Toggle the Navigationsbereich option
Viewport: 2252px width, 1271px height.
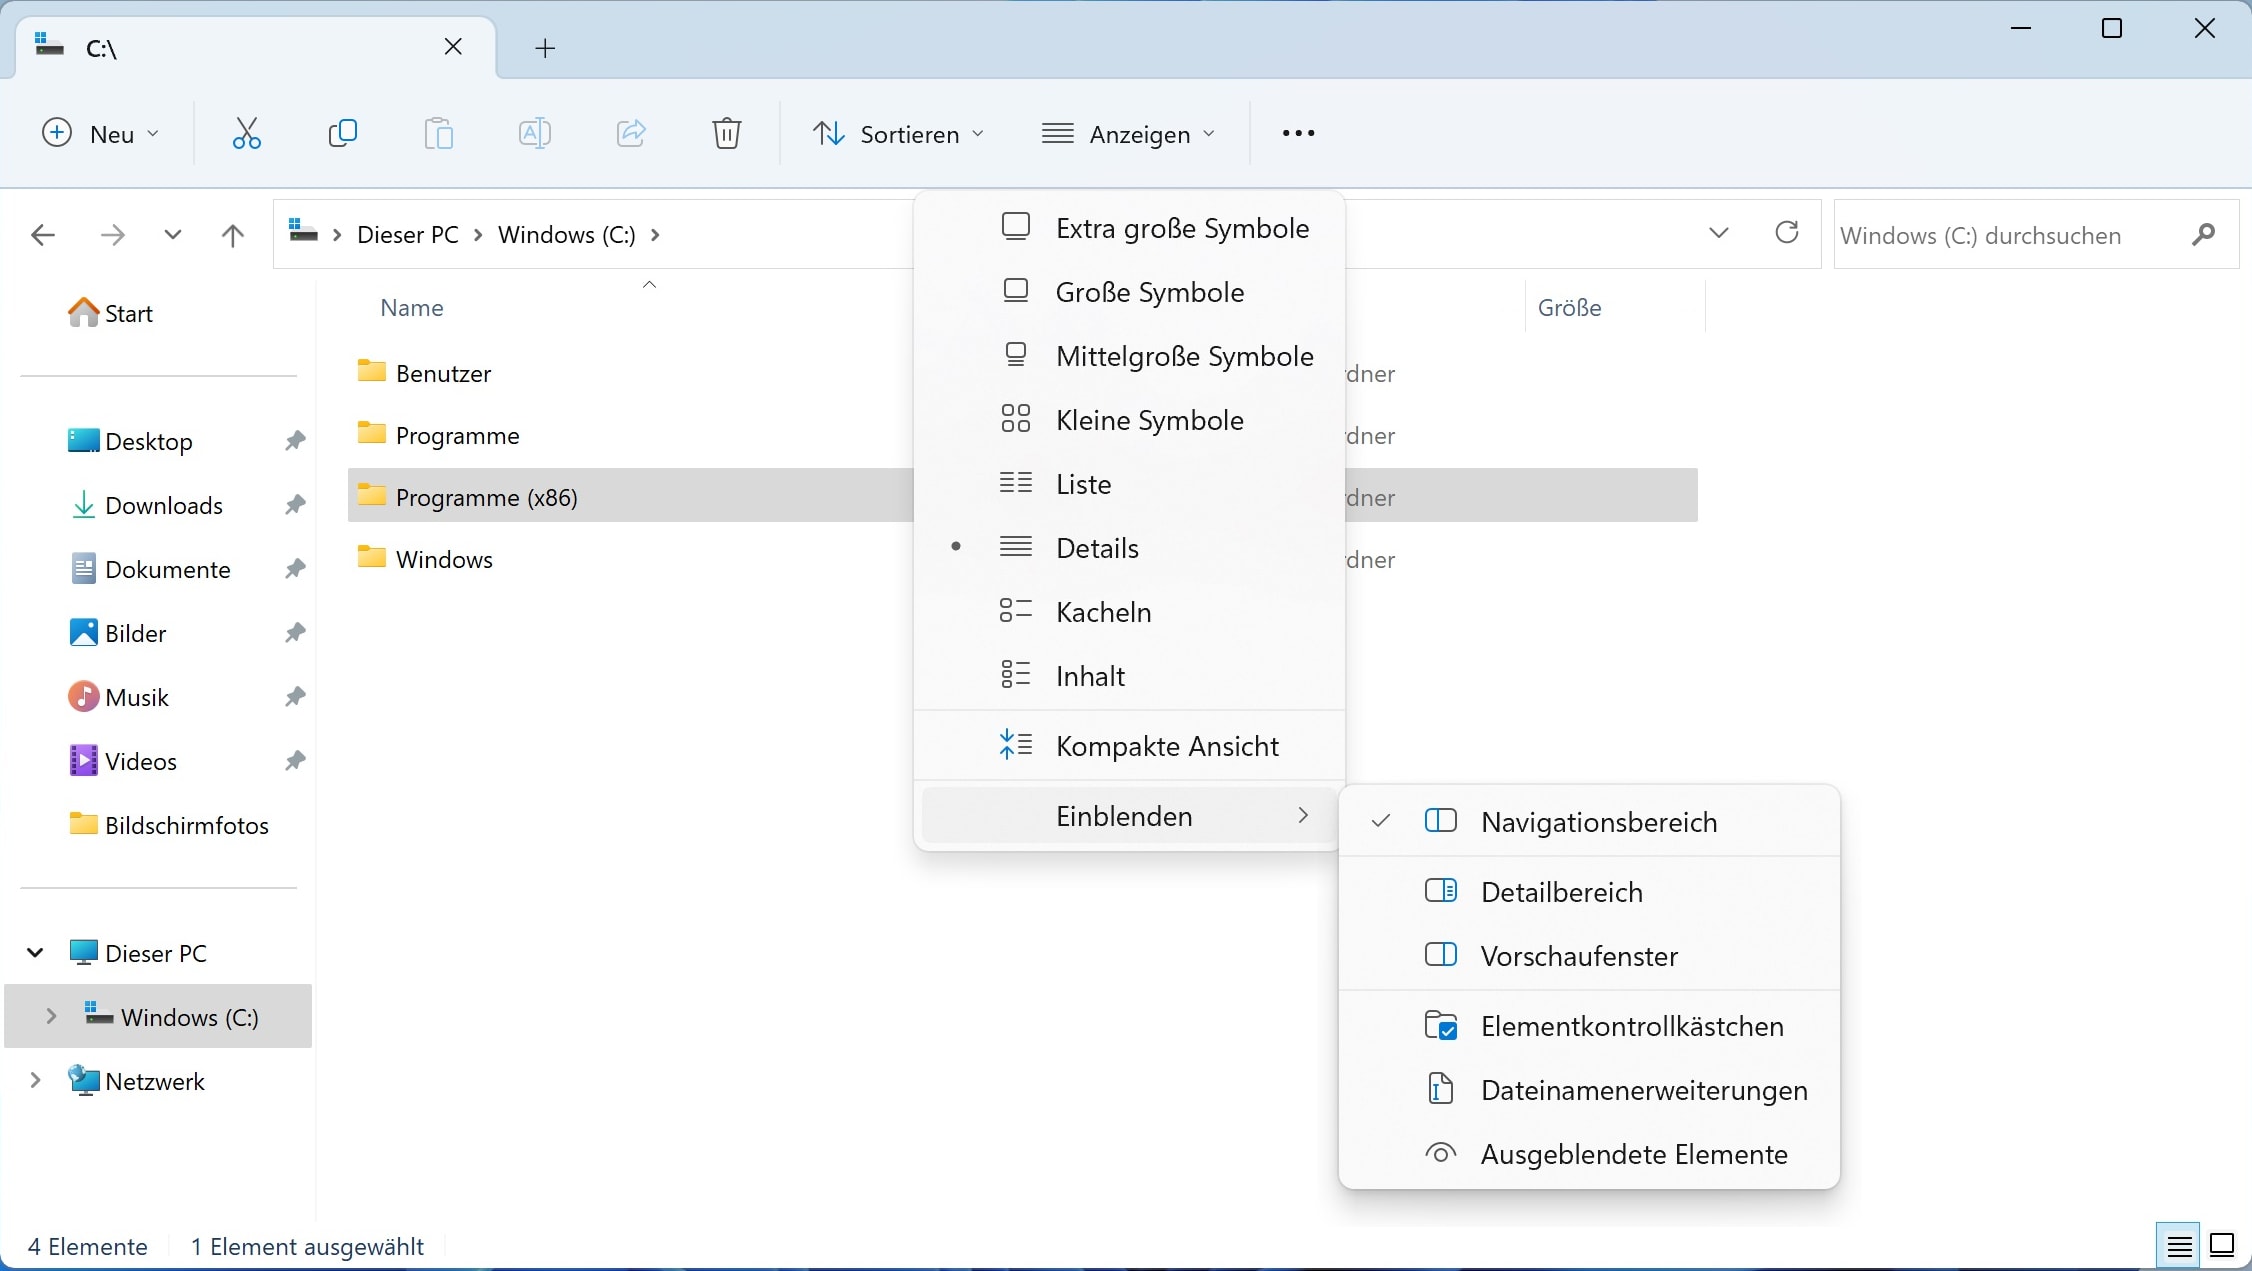1598,822
